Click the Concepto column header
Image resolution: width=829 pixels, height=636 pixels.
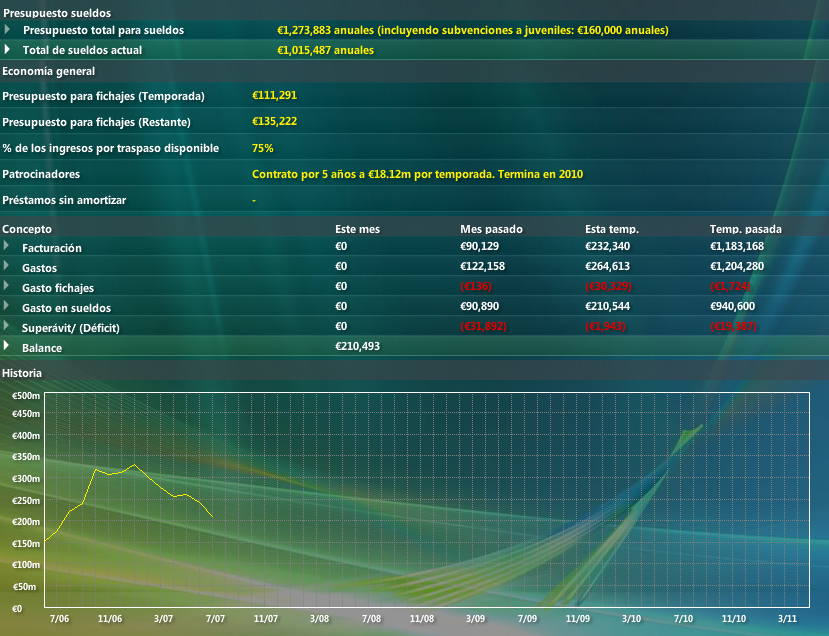[x=27, y=229]
